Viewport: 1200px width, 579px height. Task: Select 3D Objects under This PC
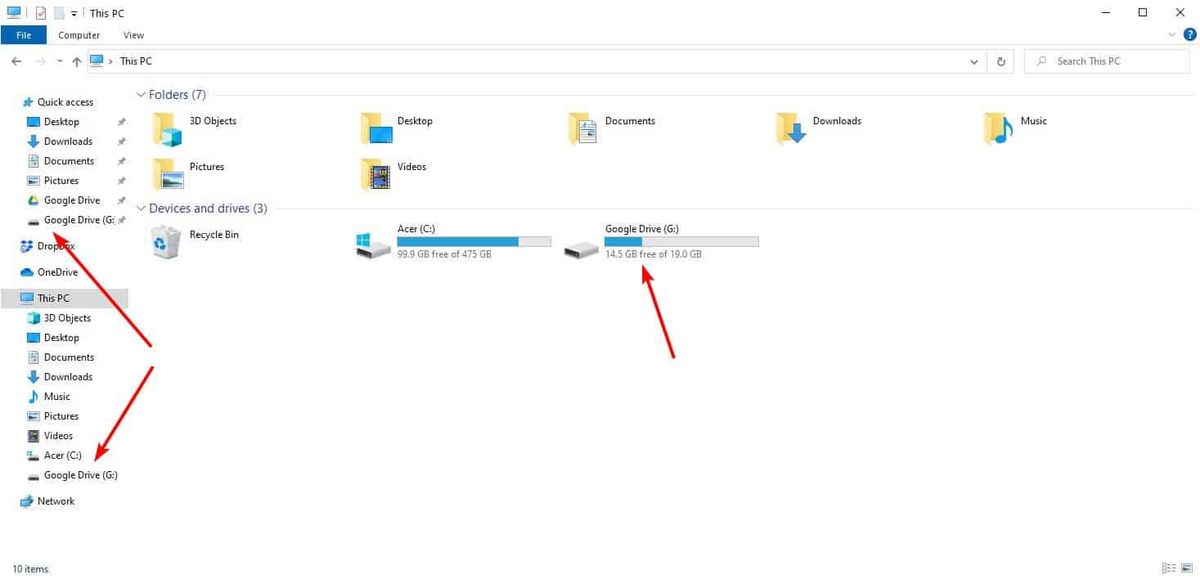(x=67, y=318)
